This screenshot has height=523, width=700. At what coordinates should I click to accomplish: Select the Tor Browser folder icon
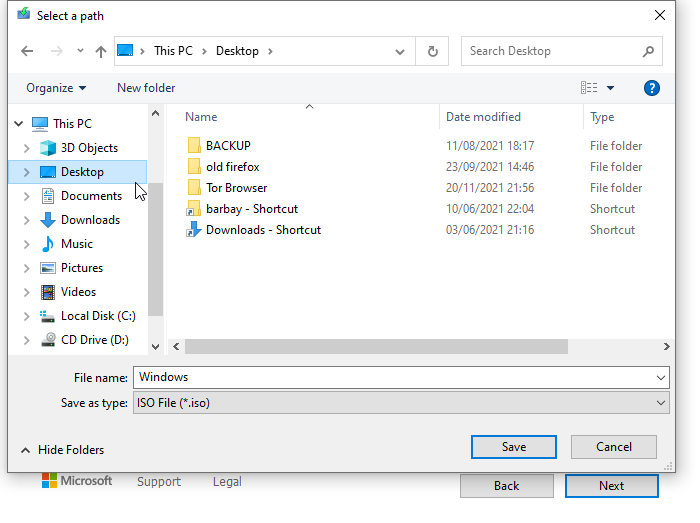(x=194, y=187)
